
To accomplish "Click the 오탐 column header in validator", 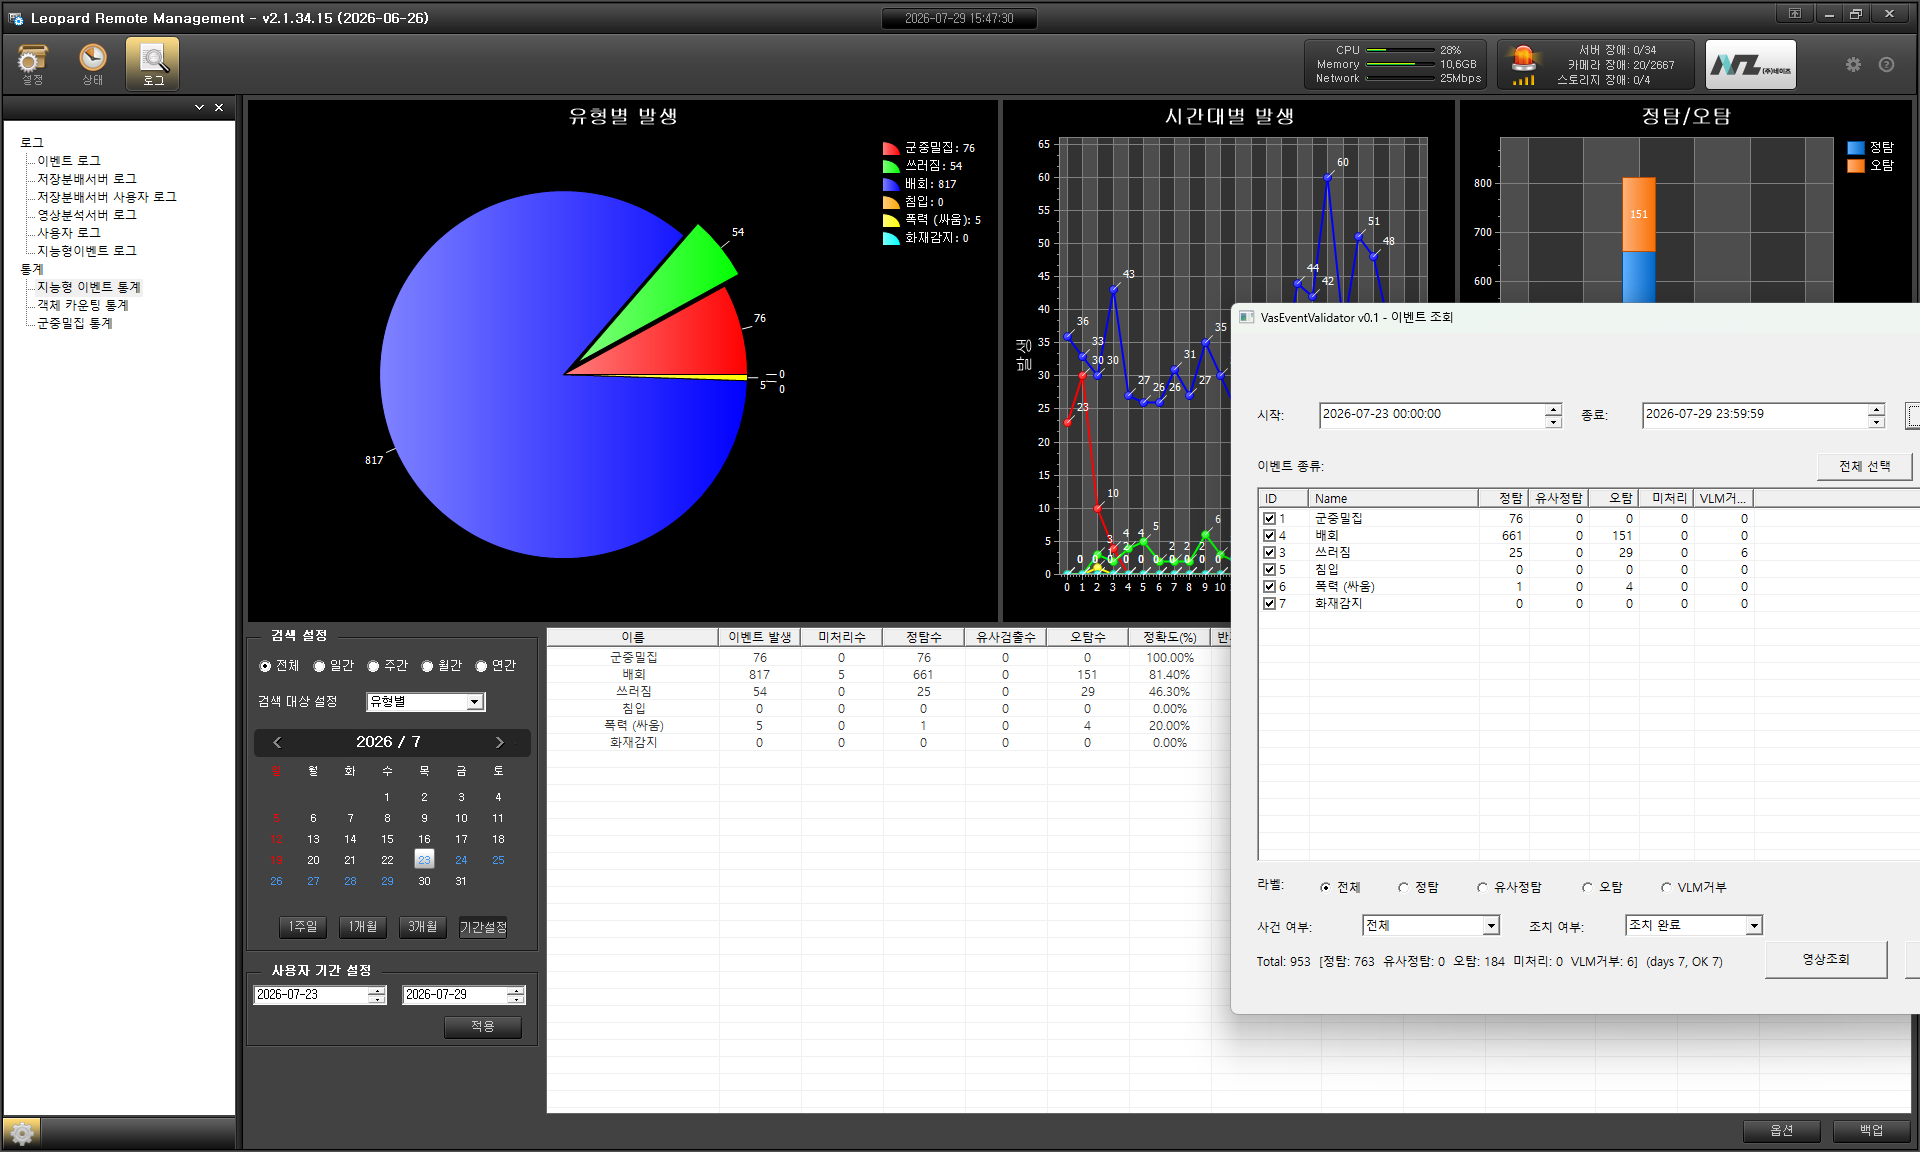I will tap(1614, 498).
